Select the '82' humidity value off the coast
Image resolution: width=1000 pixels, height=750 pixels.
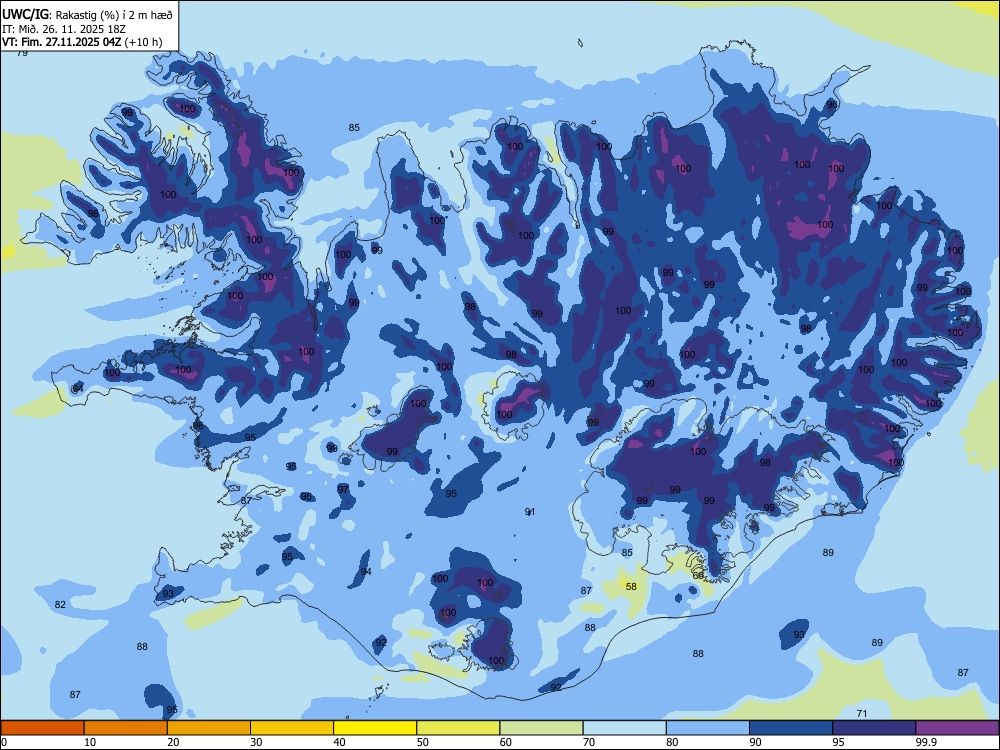tap(60, 605)
